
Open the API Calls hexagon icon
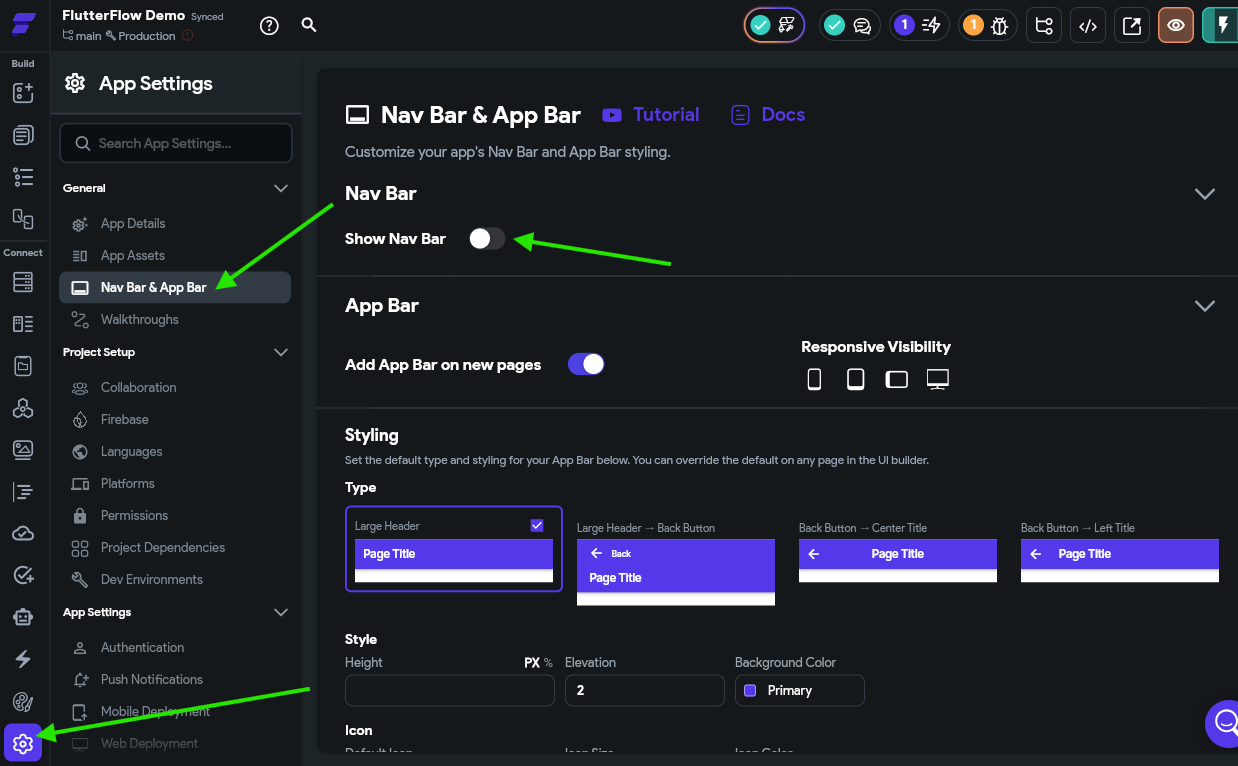(23, 408)
